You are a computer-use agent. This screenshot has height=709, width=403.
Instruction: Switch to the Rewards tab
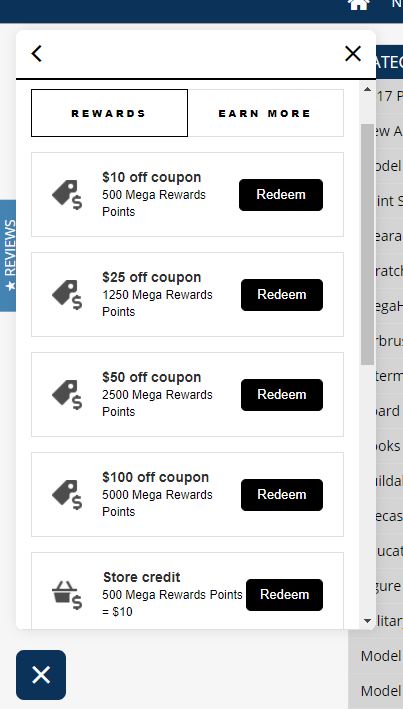[109, 113]
